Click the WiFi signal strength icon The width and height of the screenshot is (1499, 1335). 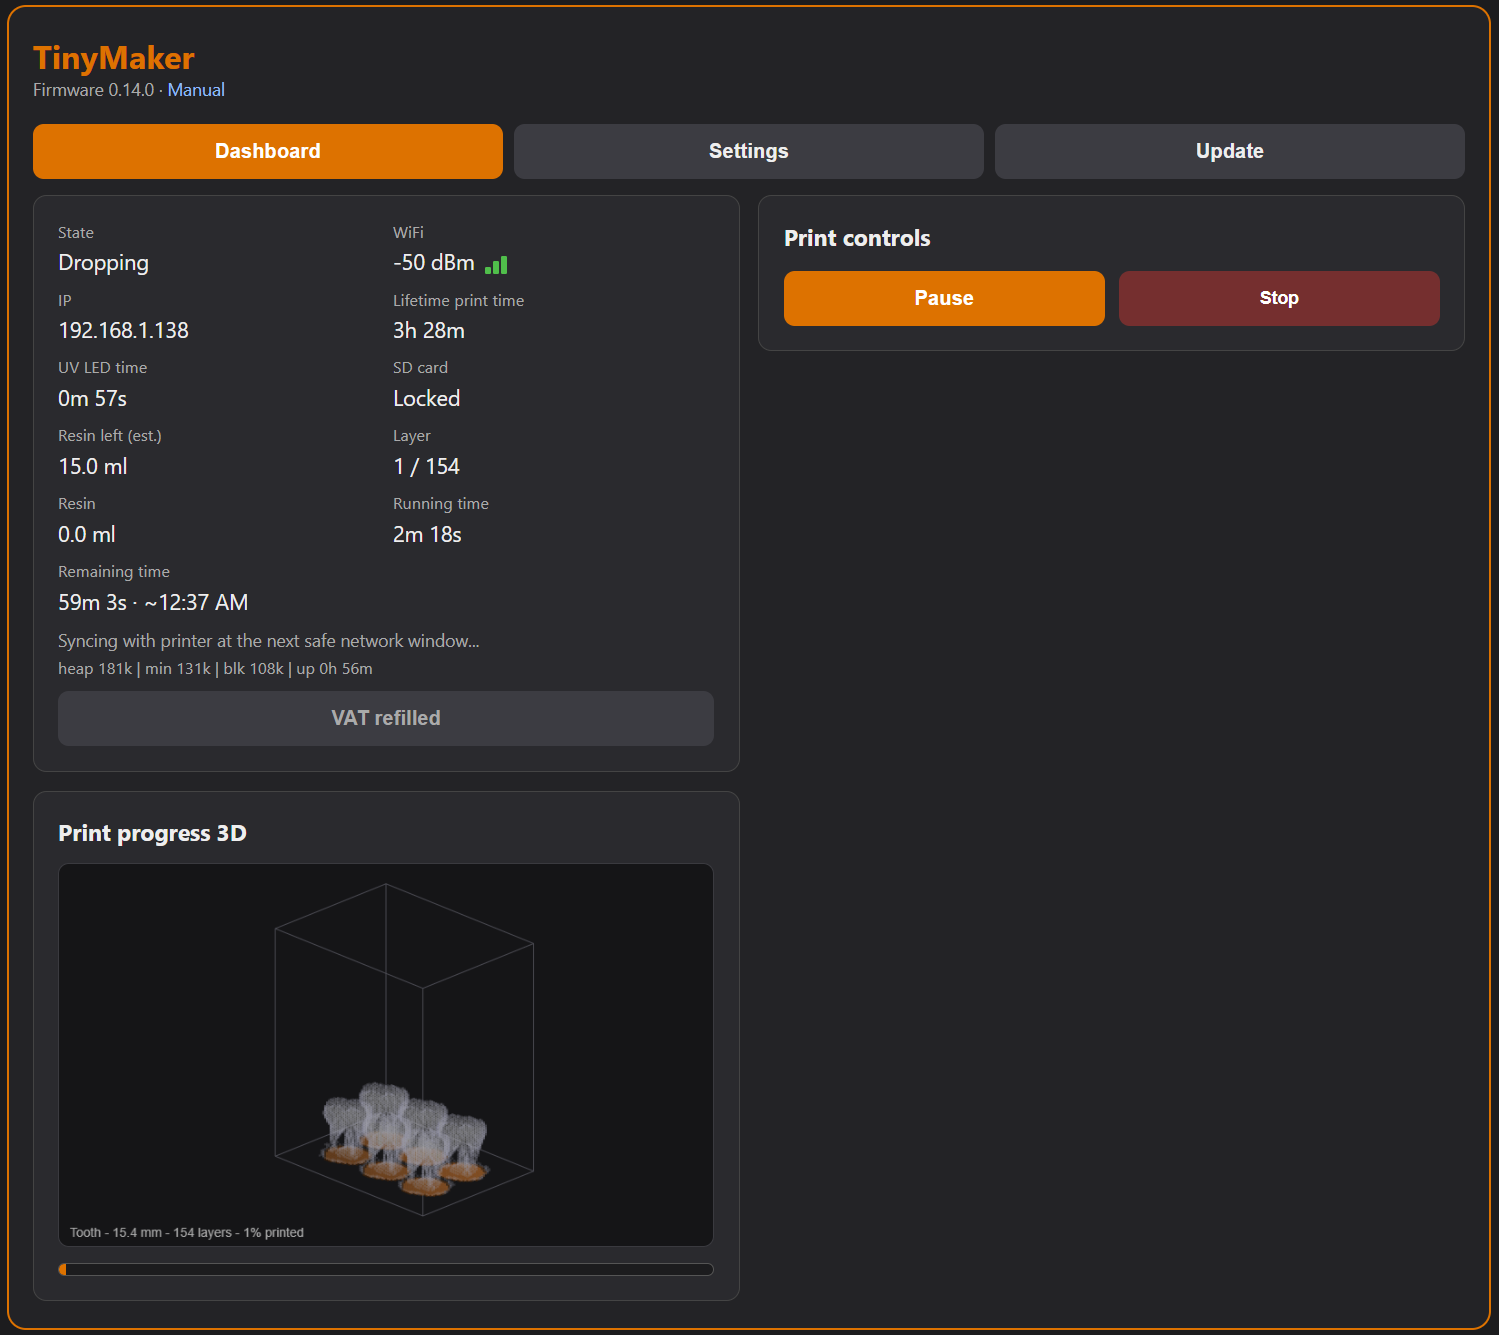pyautogui.click(x=496, y=265)
